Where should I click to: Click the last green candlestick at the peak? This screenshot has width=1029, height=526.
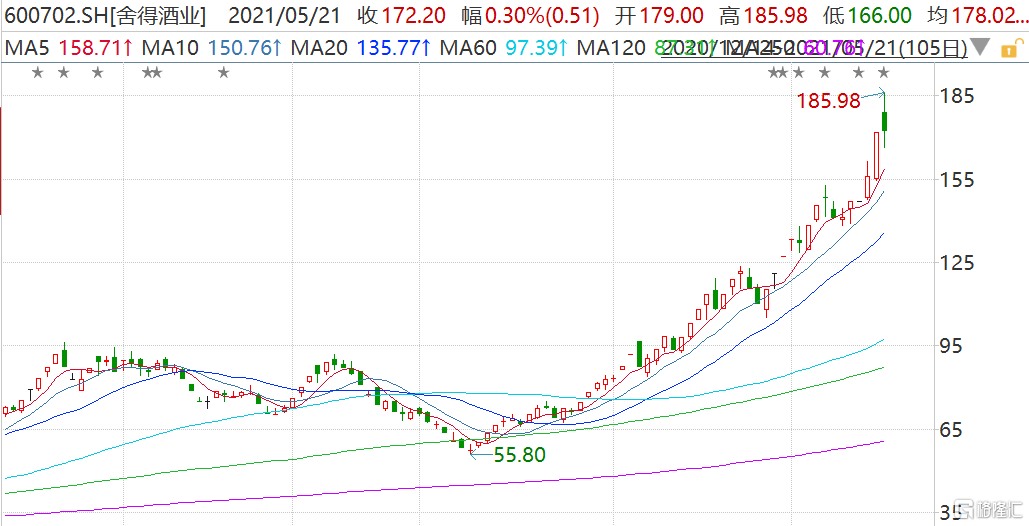tap(885, 121)
